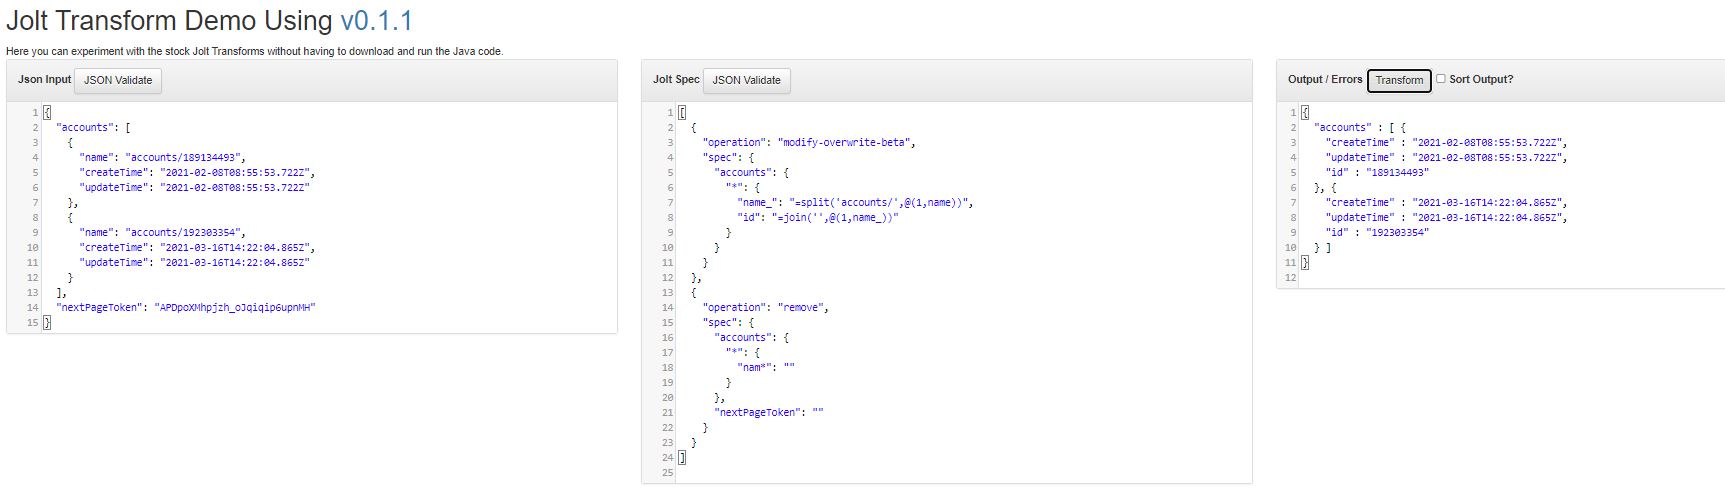Screen dimensions: 1725x495
Task: Click the "spec": { line on row 4 of Jolt Spec
Action: (x=729, y=158)
